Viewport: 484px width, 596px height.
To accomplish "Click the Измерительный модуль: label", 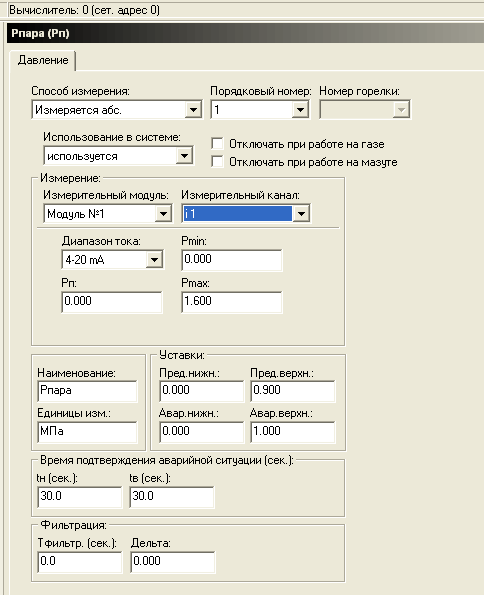I will tap(106, 195).
